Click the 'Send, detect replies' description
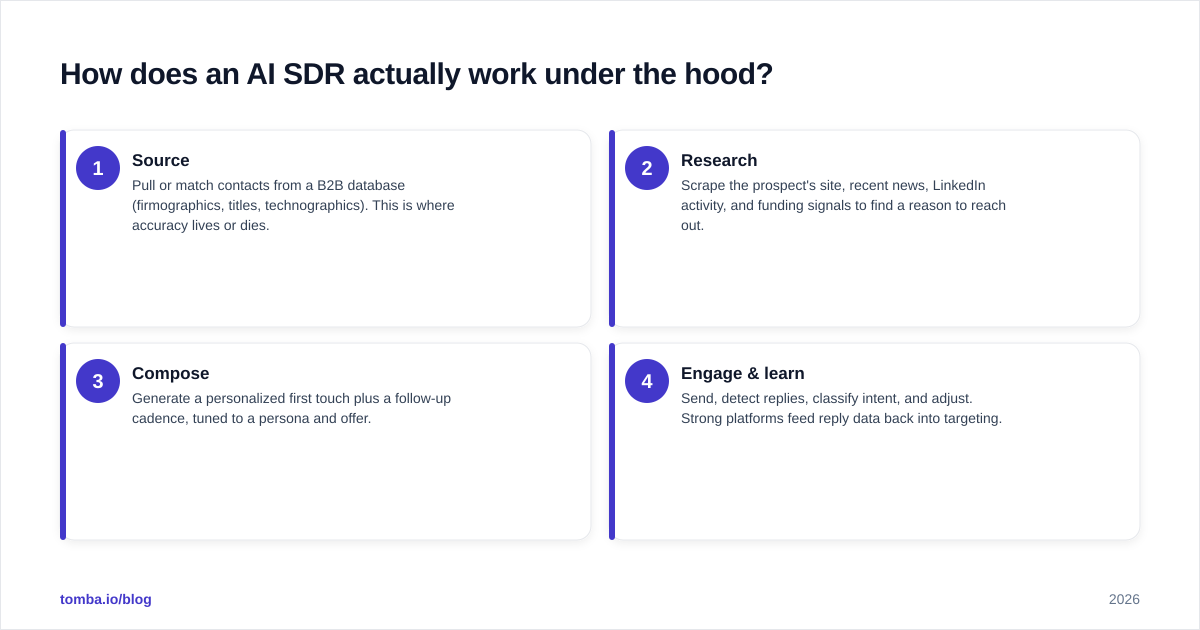The image size is (1200, 630). pos(841,408)
